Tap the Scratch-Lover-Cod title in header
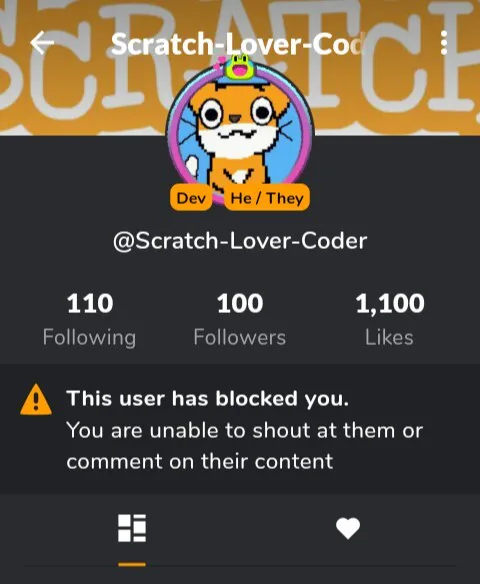Image resolution: width=480 pixels, height=584 pixels. 237,44
